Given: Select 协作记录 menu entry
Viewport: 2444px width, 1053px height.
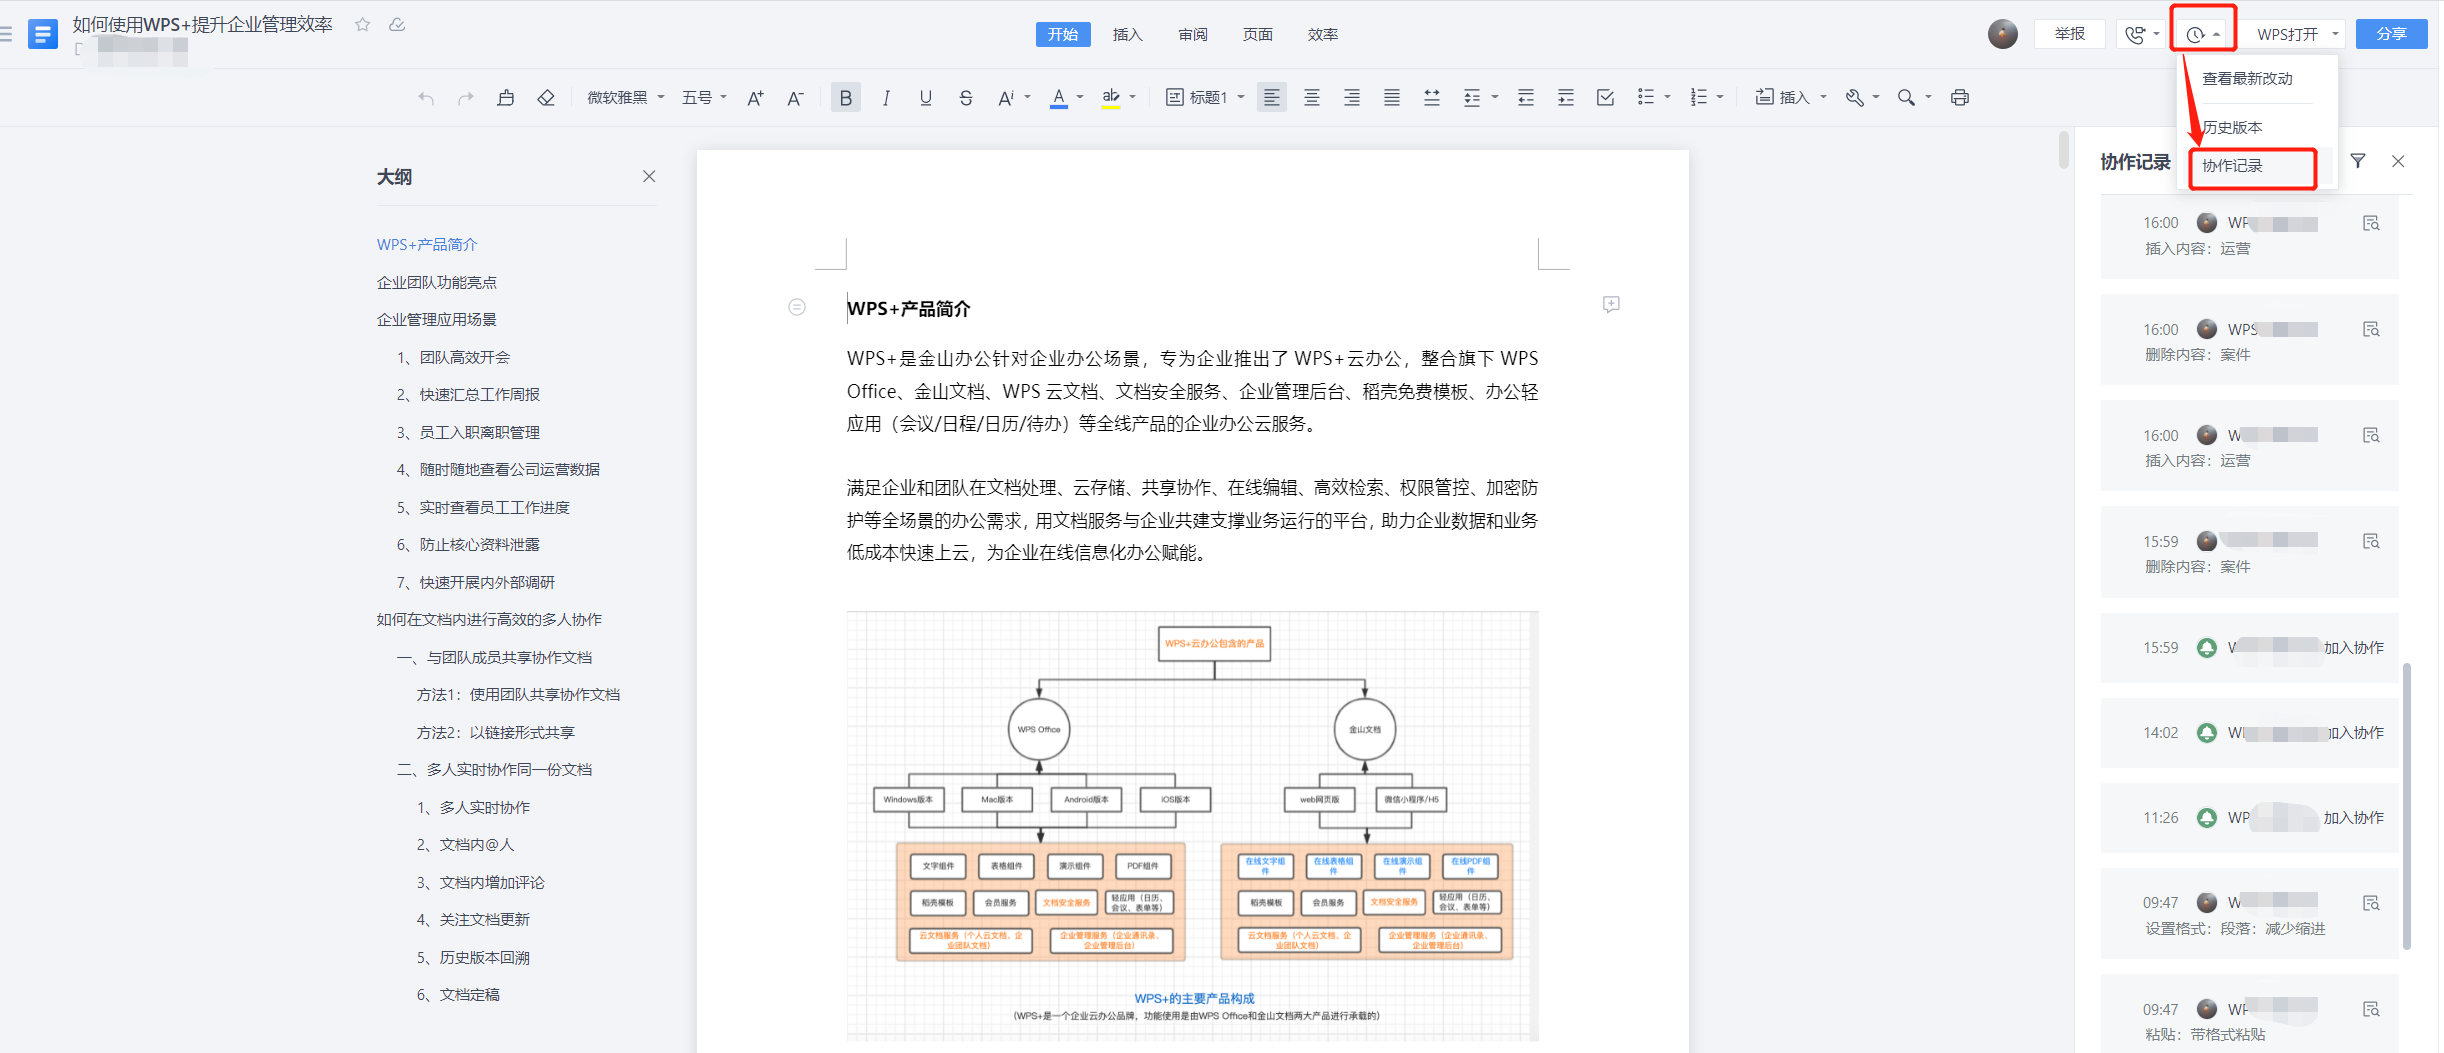Looking at the screenshot, I should pos(2253,166).
